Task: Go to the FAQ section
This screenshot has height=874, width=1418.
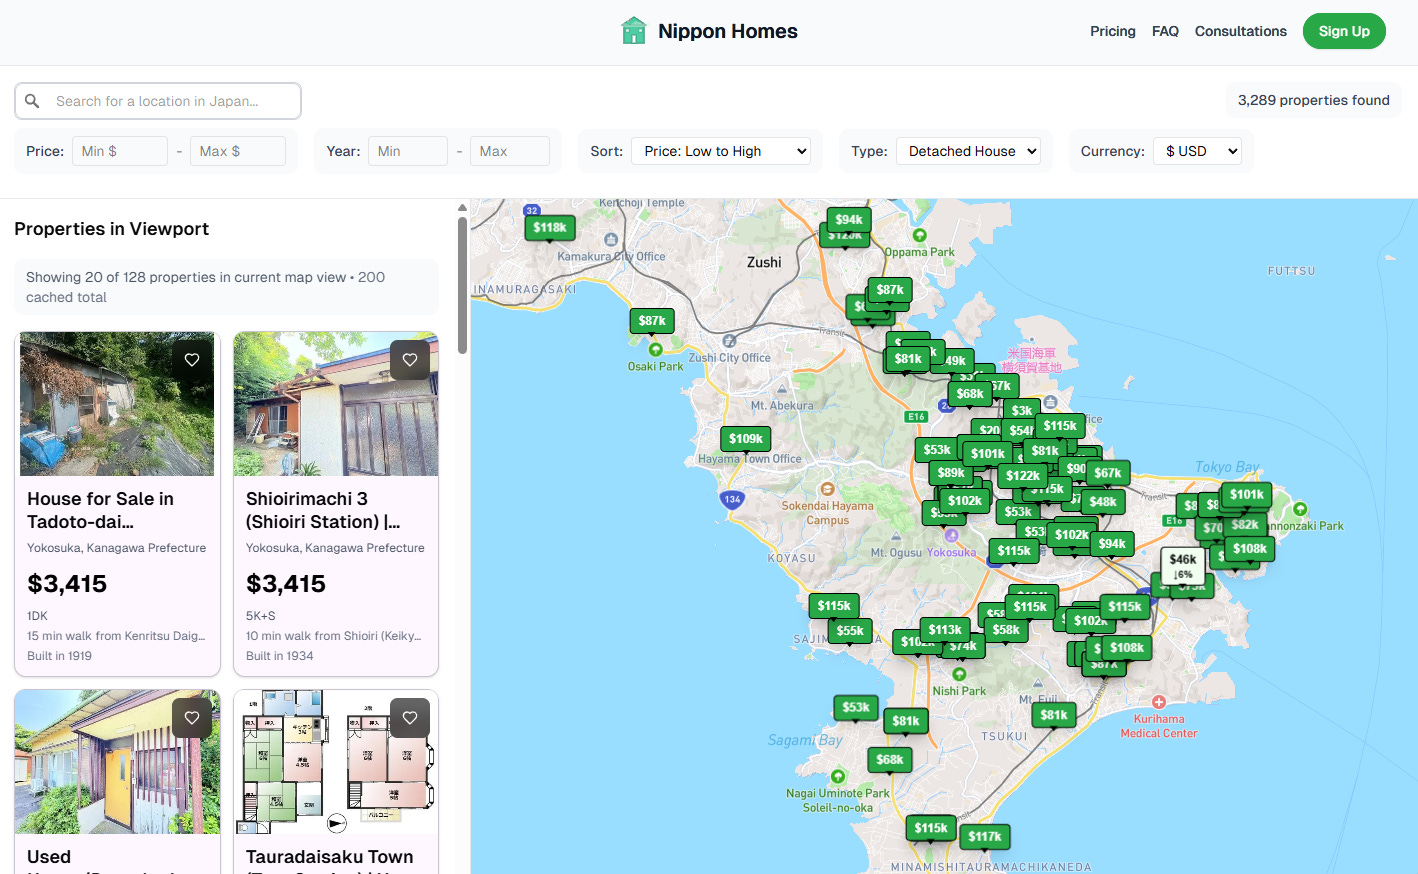Action: [x=1165, y=31]
